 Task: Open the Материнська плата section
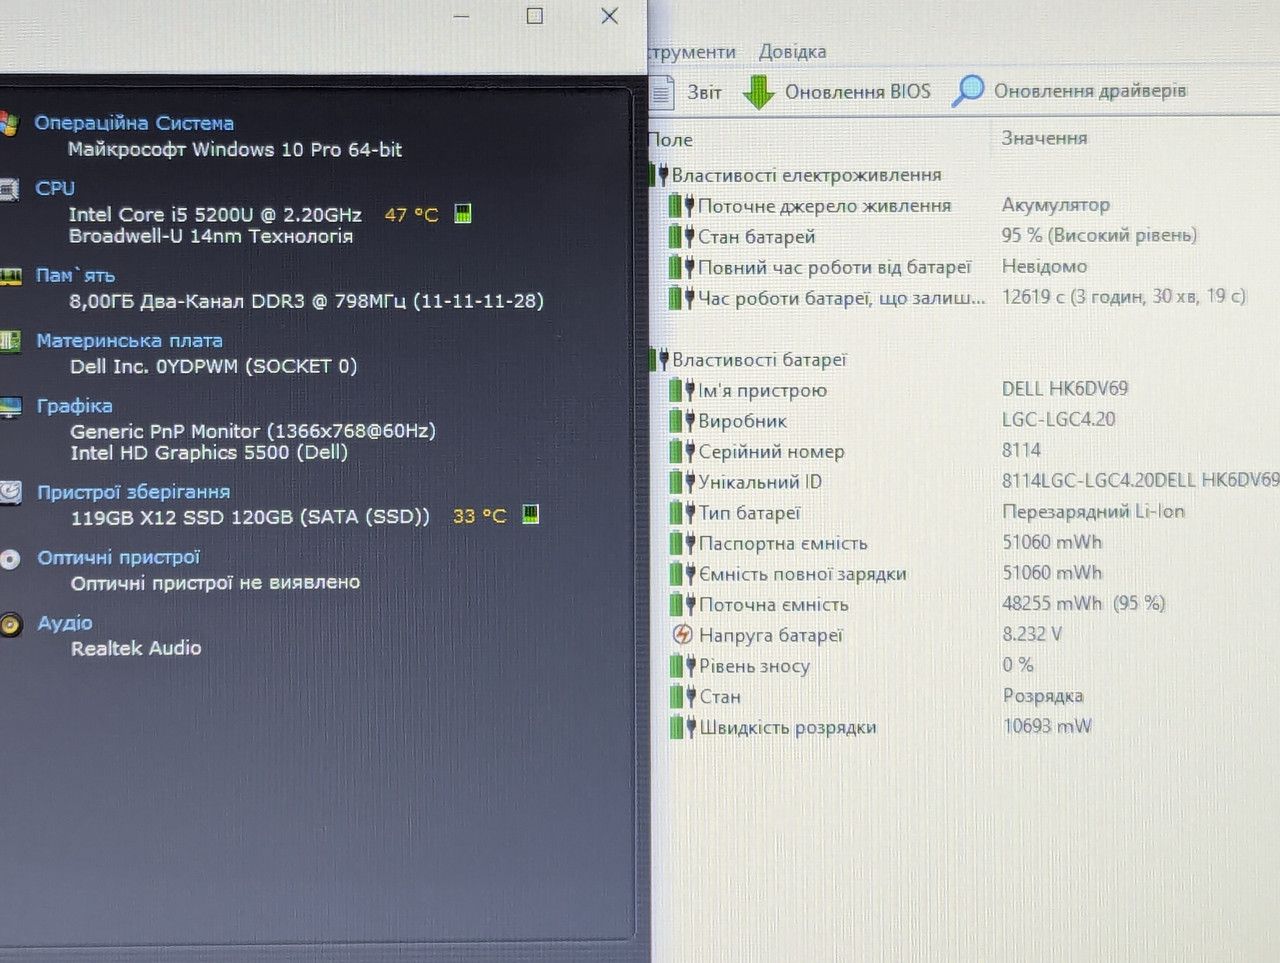point(129,341)
